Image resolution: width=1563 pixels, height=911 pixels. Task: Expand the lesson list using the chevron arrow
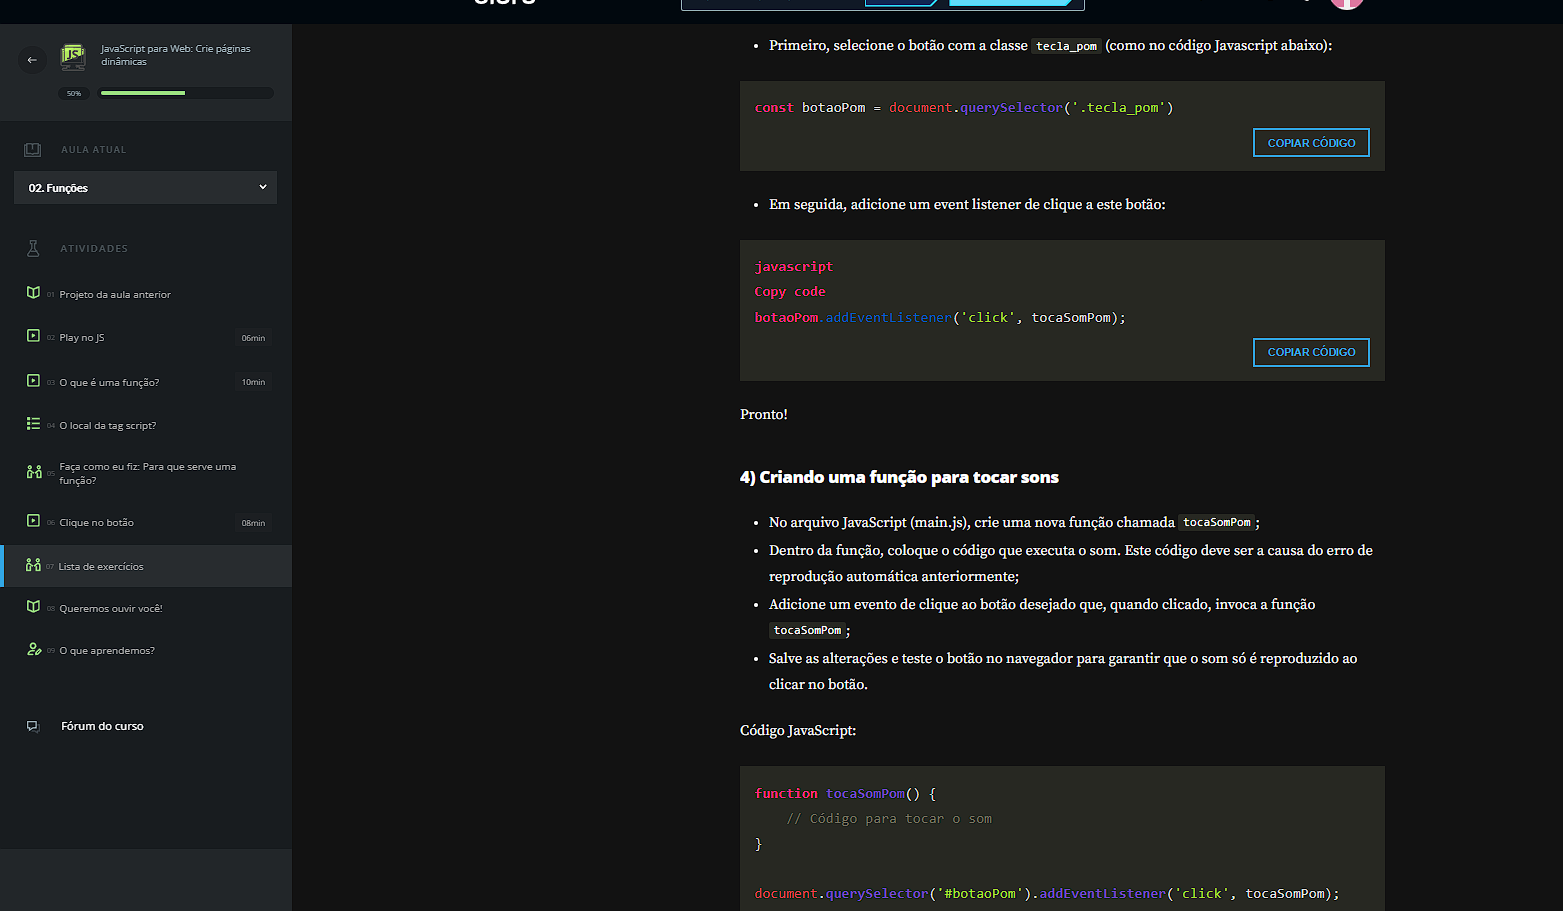263,187
